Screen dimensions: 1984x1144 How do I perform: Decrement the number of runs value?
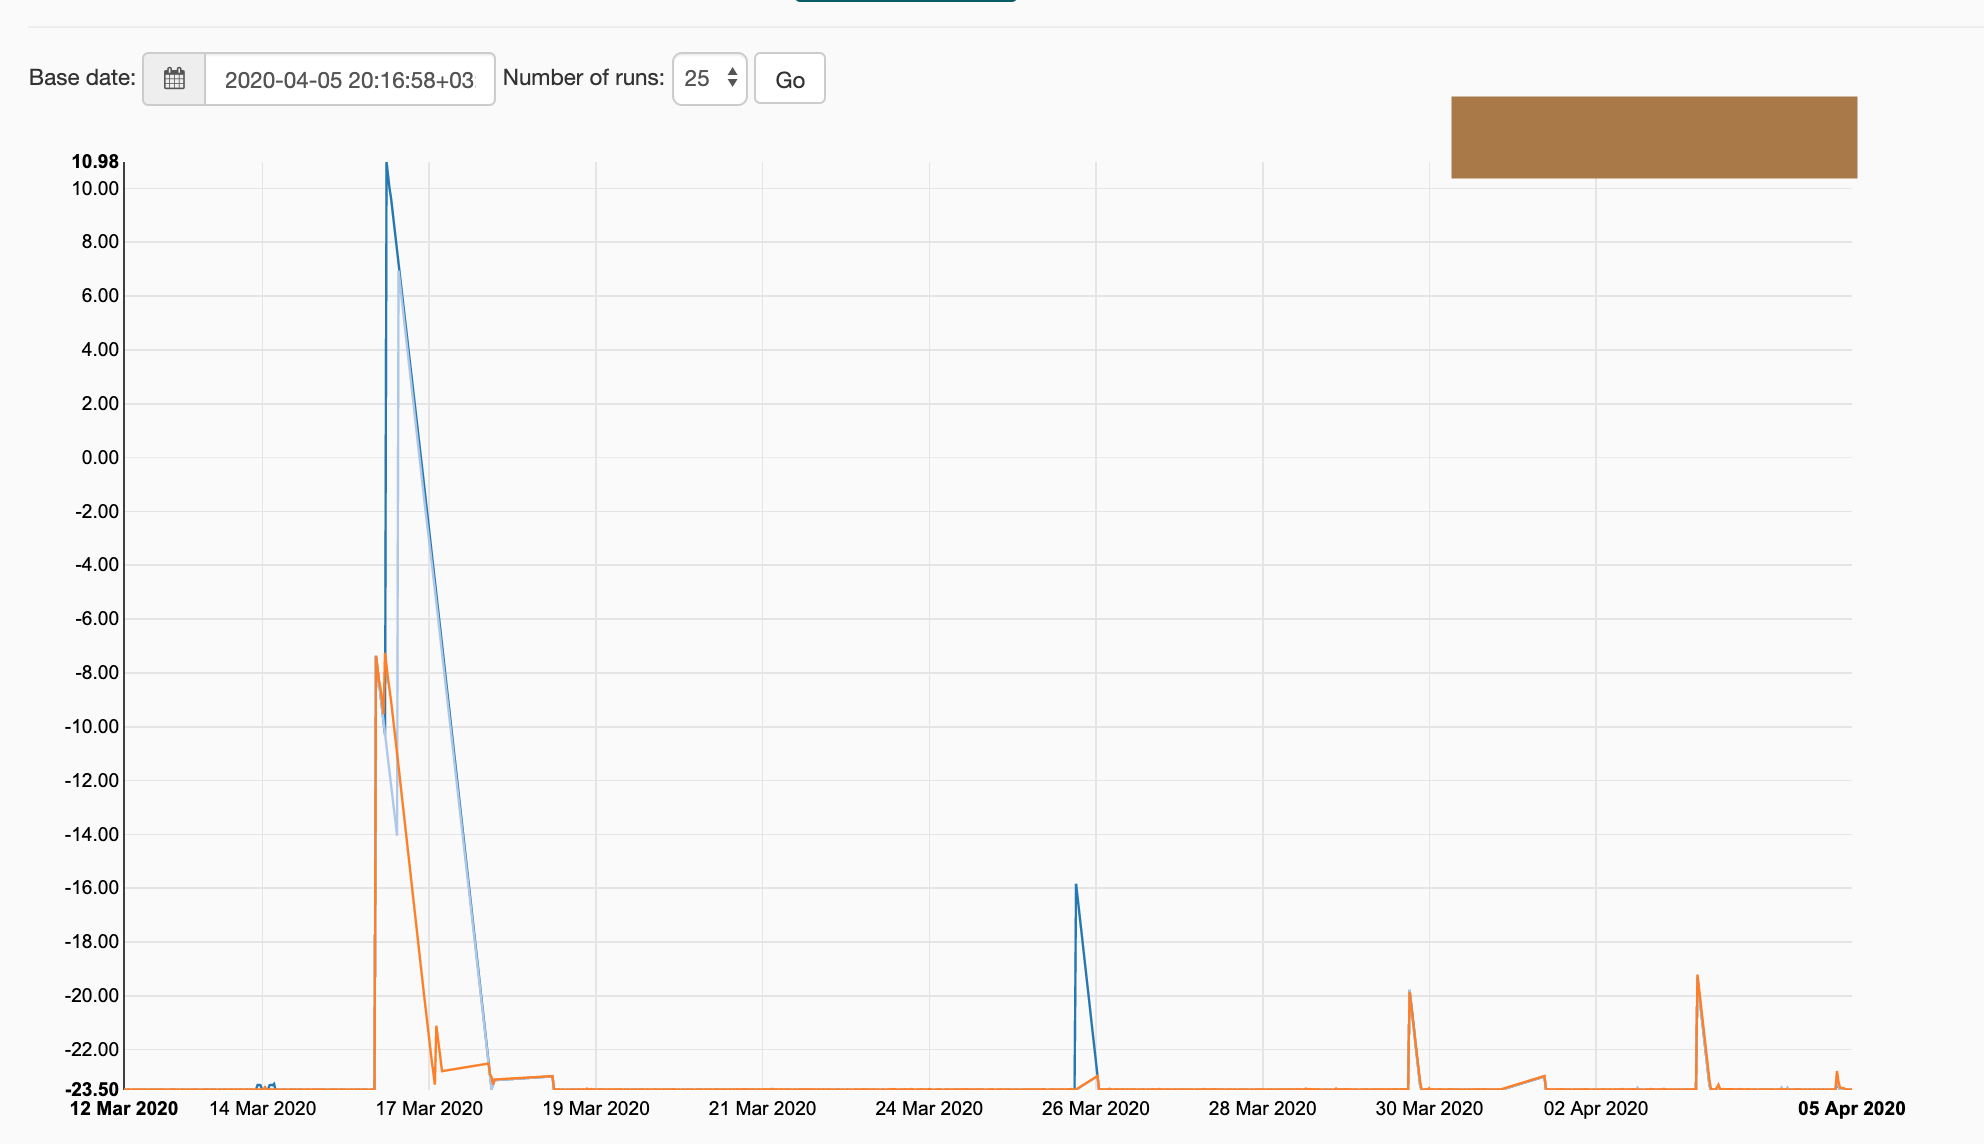click(734, 85)
